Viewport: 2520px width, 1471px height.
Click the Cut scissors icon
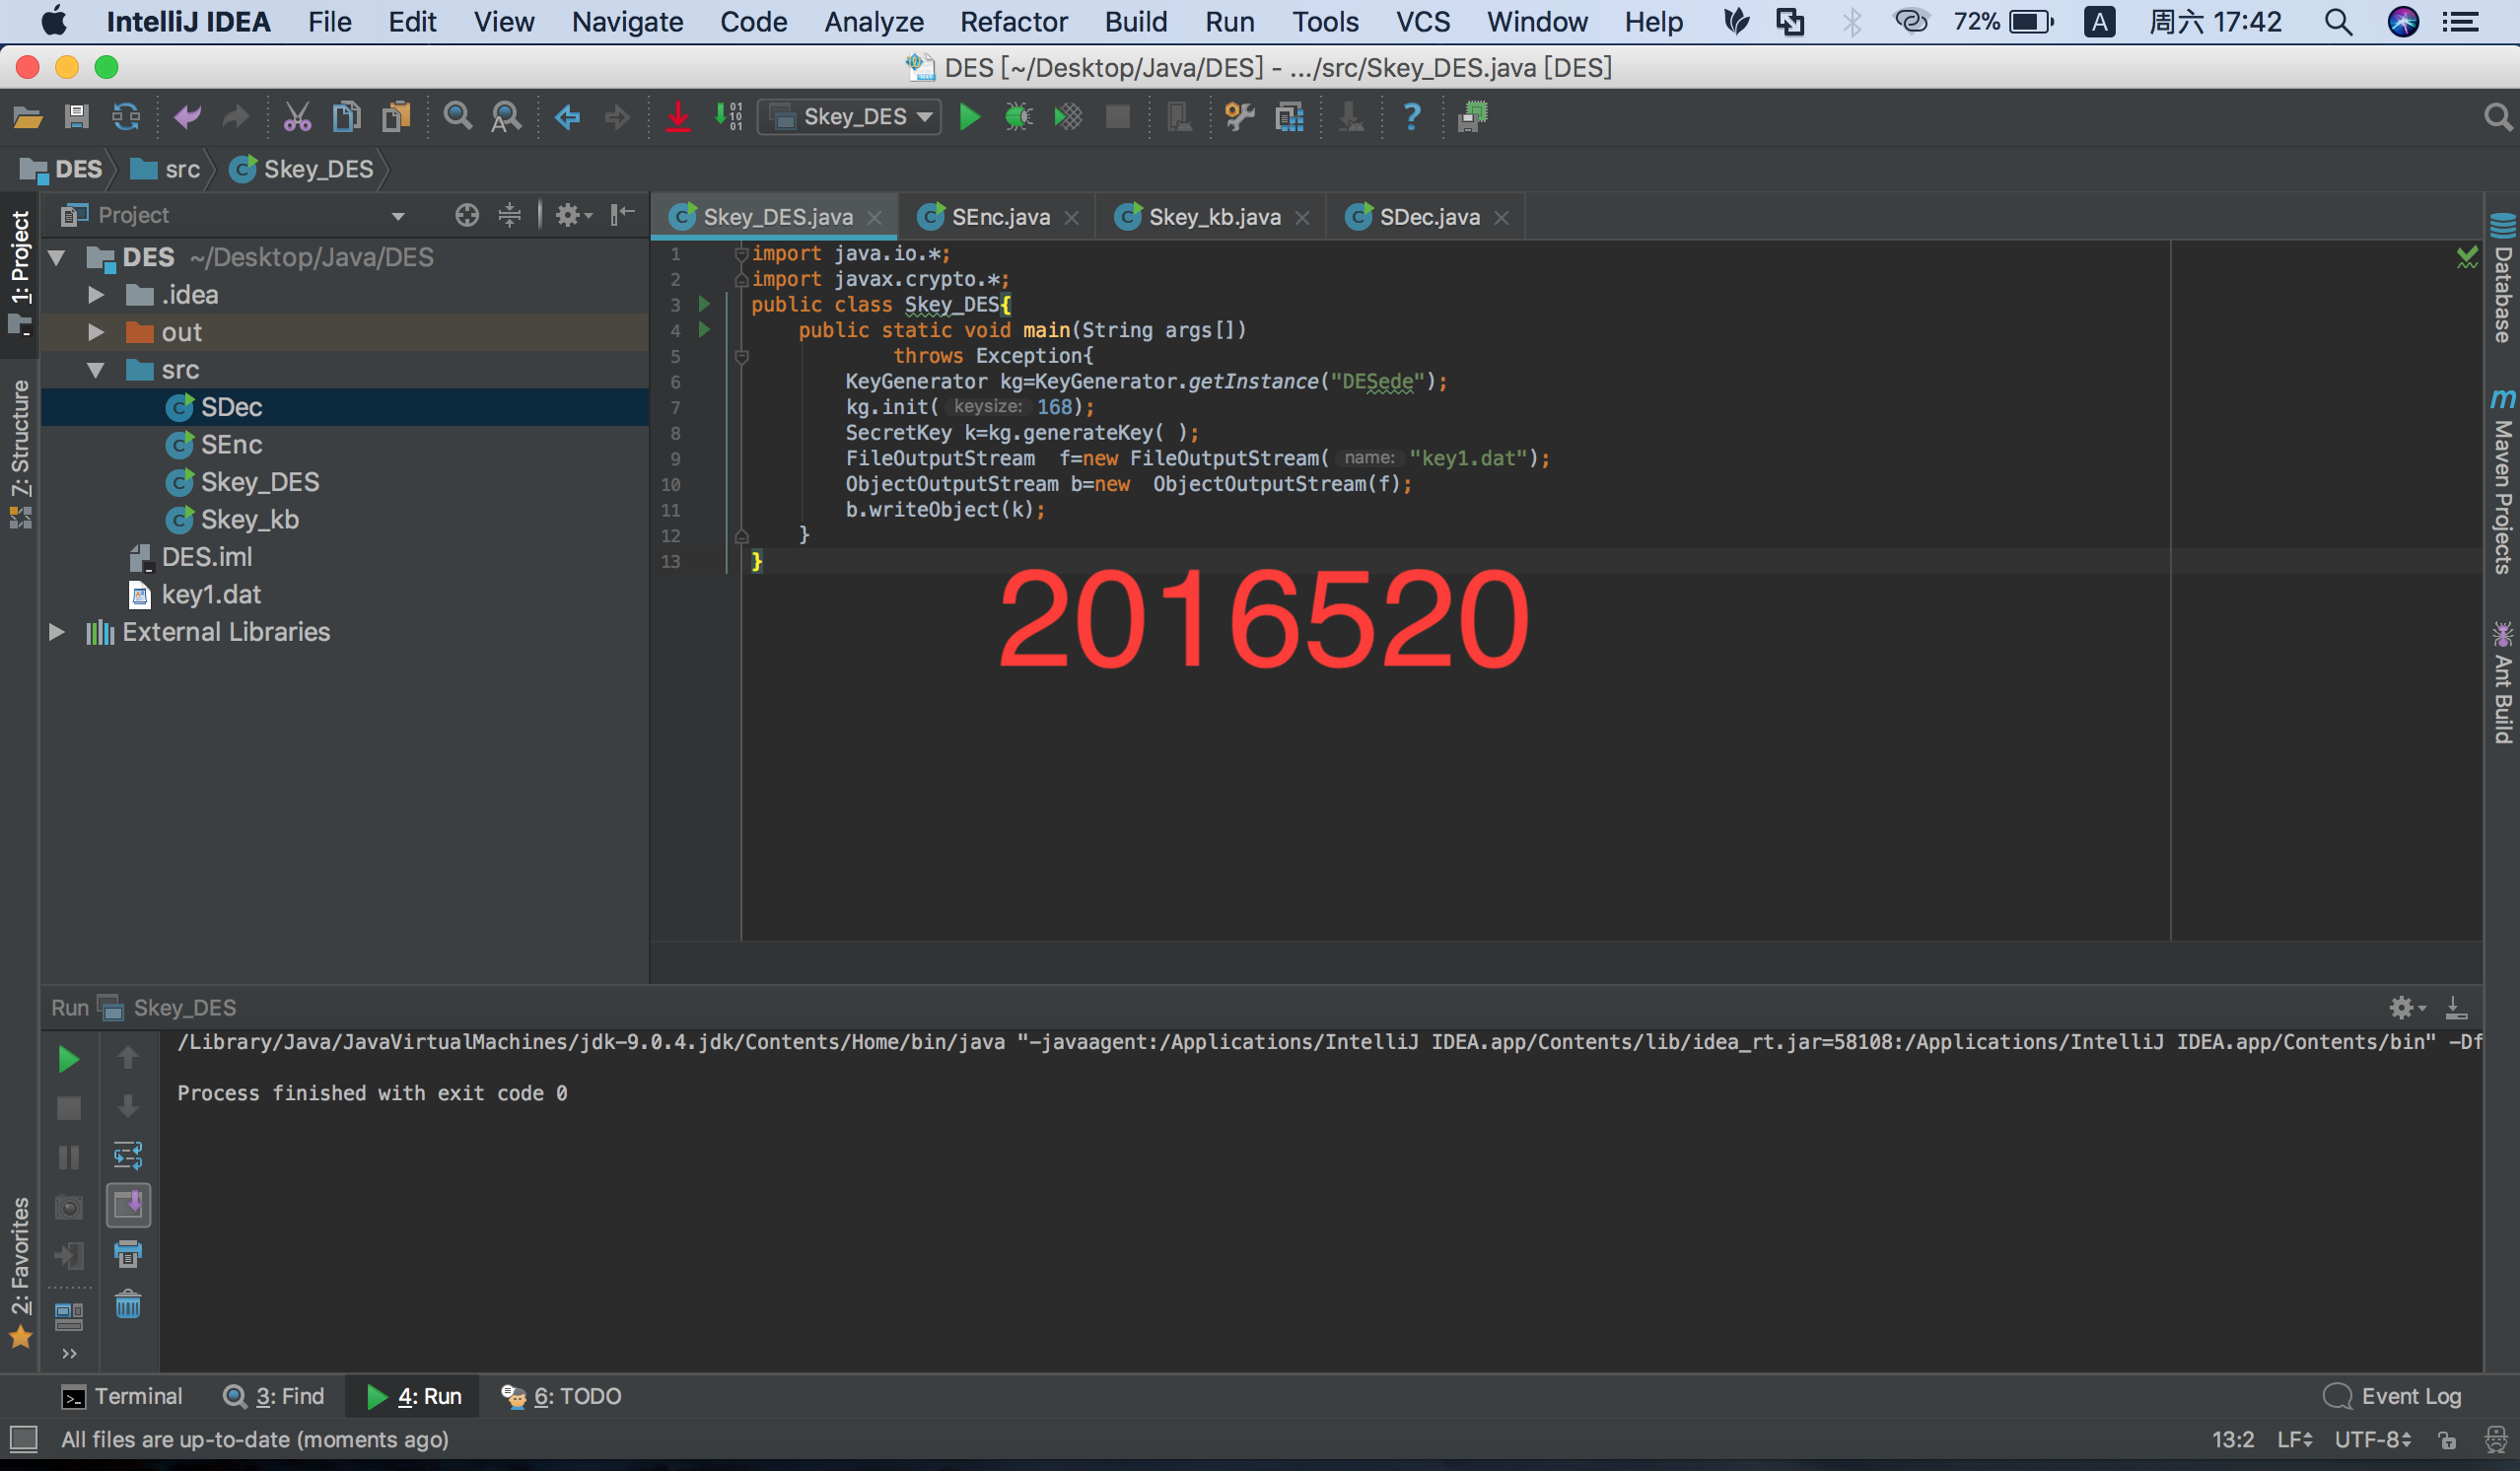coord(297,117)
